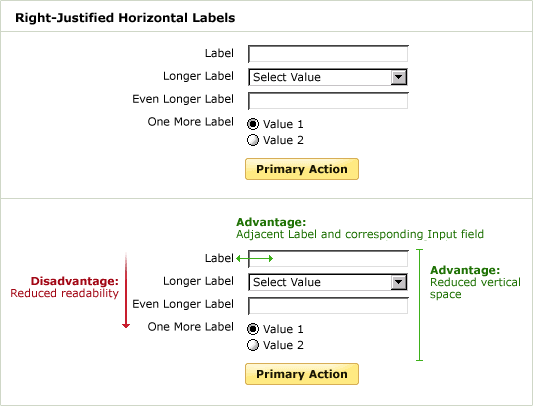
Task: Click the dropdown arrow in the annotated form
Action: tap(399, 282)
